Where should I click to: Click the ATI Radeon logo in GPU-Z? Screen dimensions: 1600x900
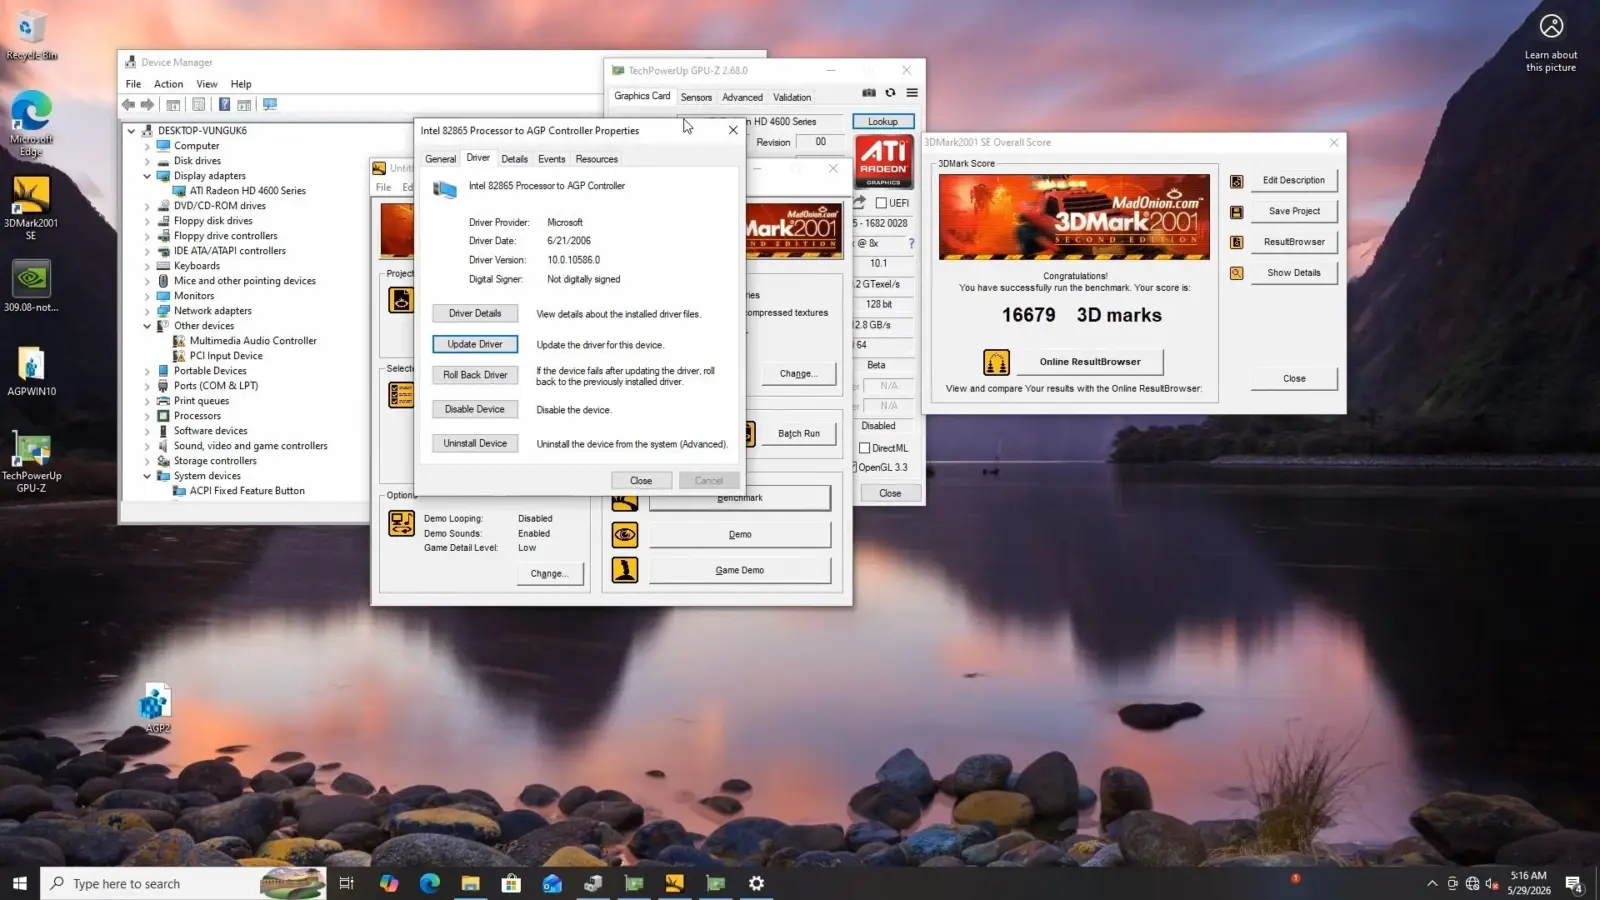coord(884,162)
